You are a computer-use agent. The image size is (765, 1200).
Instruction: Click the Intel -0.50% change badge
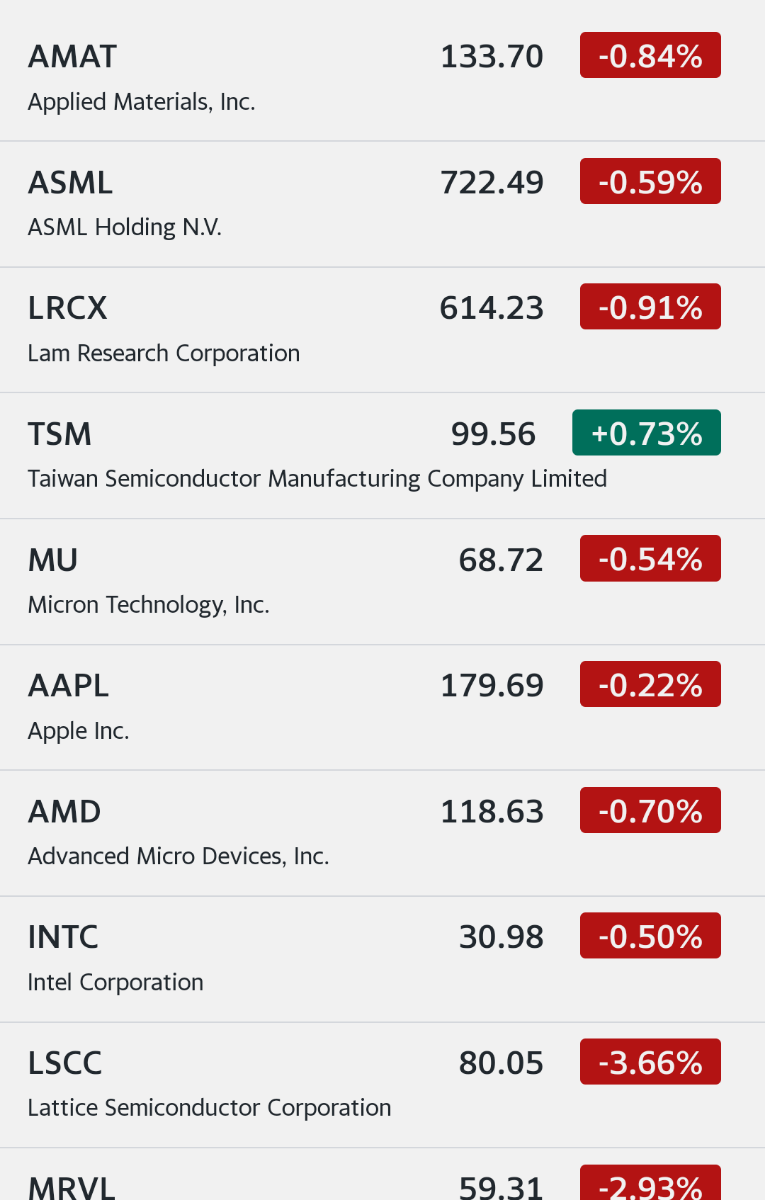click(x=650, y=936)
